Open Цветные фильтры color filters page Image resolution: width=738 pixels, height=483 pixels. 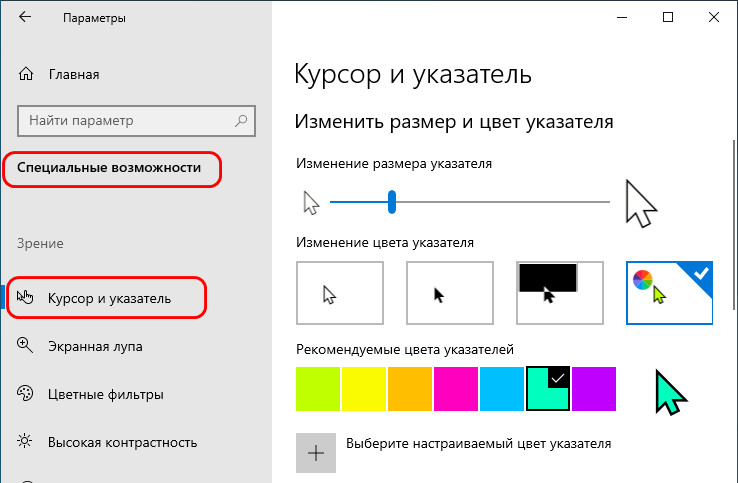[x=103, y=394]
